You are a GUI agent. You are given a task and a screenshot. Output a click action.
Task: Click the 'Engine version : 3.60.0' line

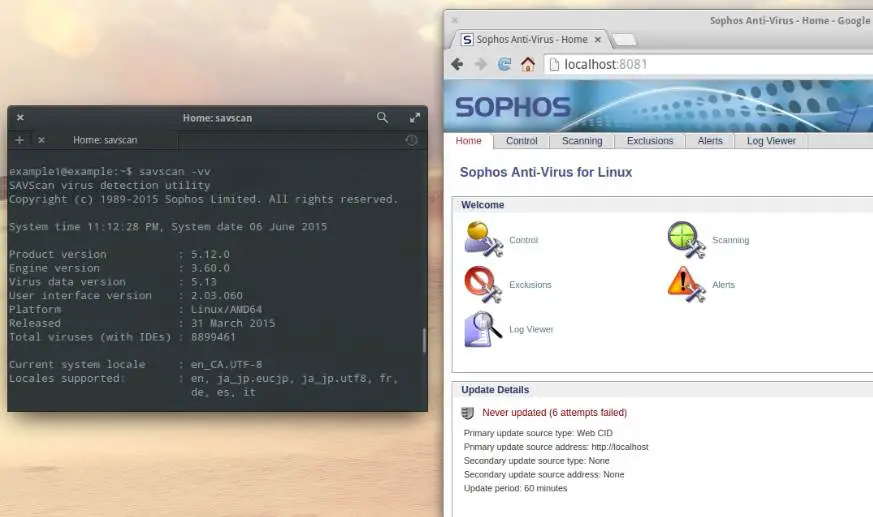[x=119, y=268]
